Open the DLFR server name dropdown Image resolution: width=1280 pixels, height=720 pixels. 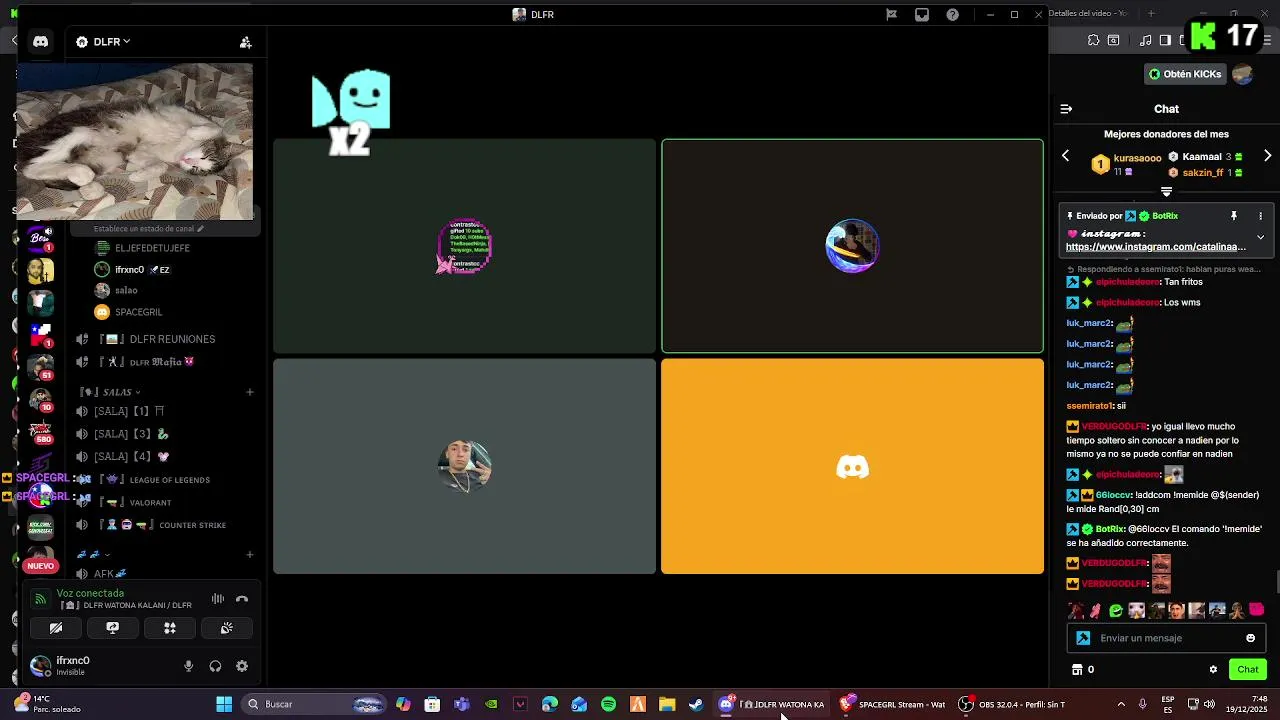[x=103, y=42]
